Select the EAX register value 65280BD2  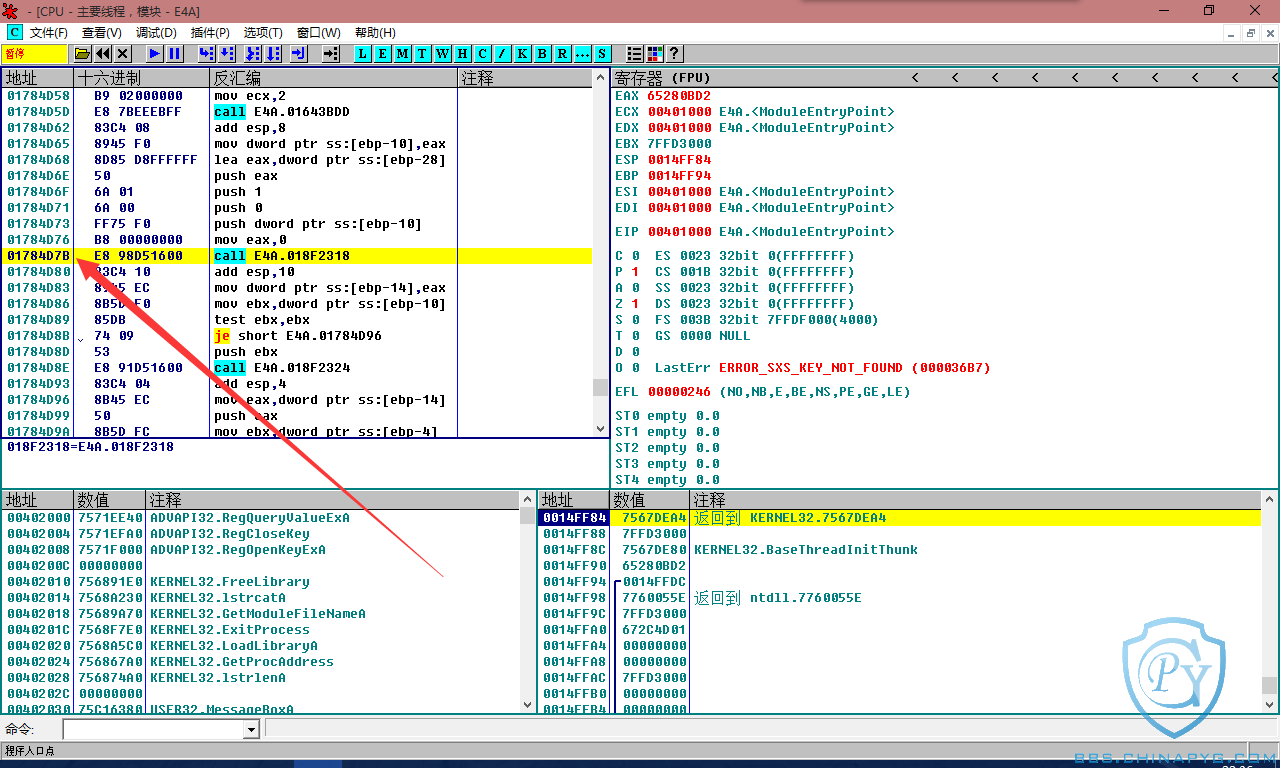(x=679, y=96)
